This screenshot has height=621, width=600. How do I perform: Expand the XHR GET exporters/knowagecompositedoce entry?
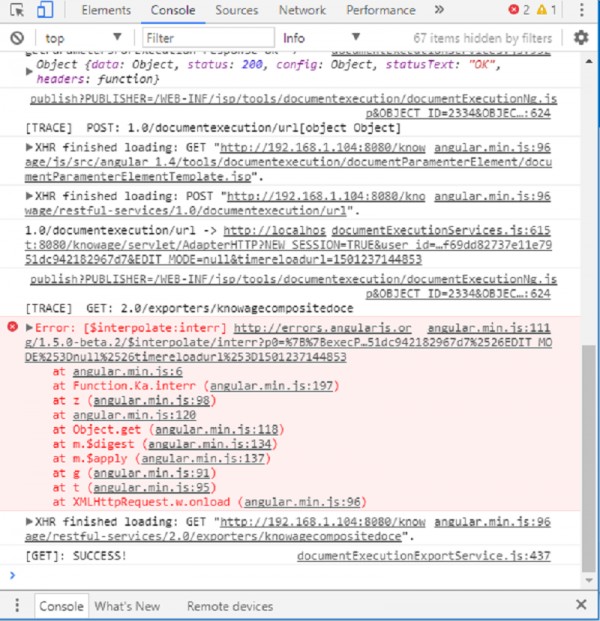click(x=29, y=521)
